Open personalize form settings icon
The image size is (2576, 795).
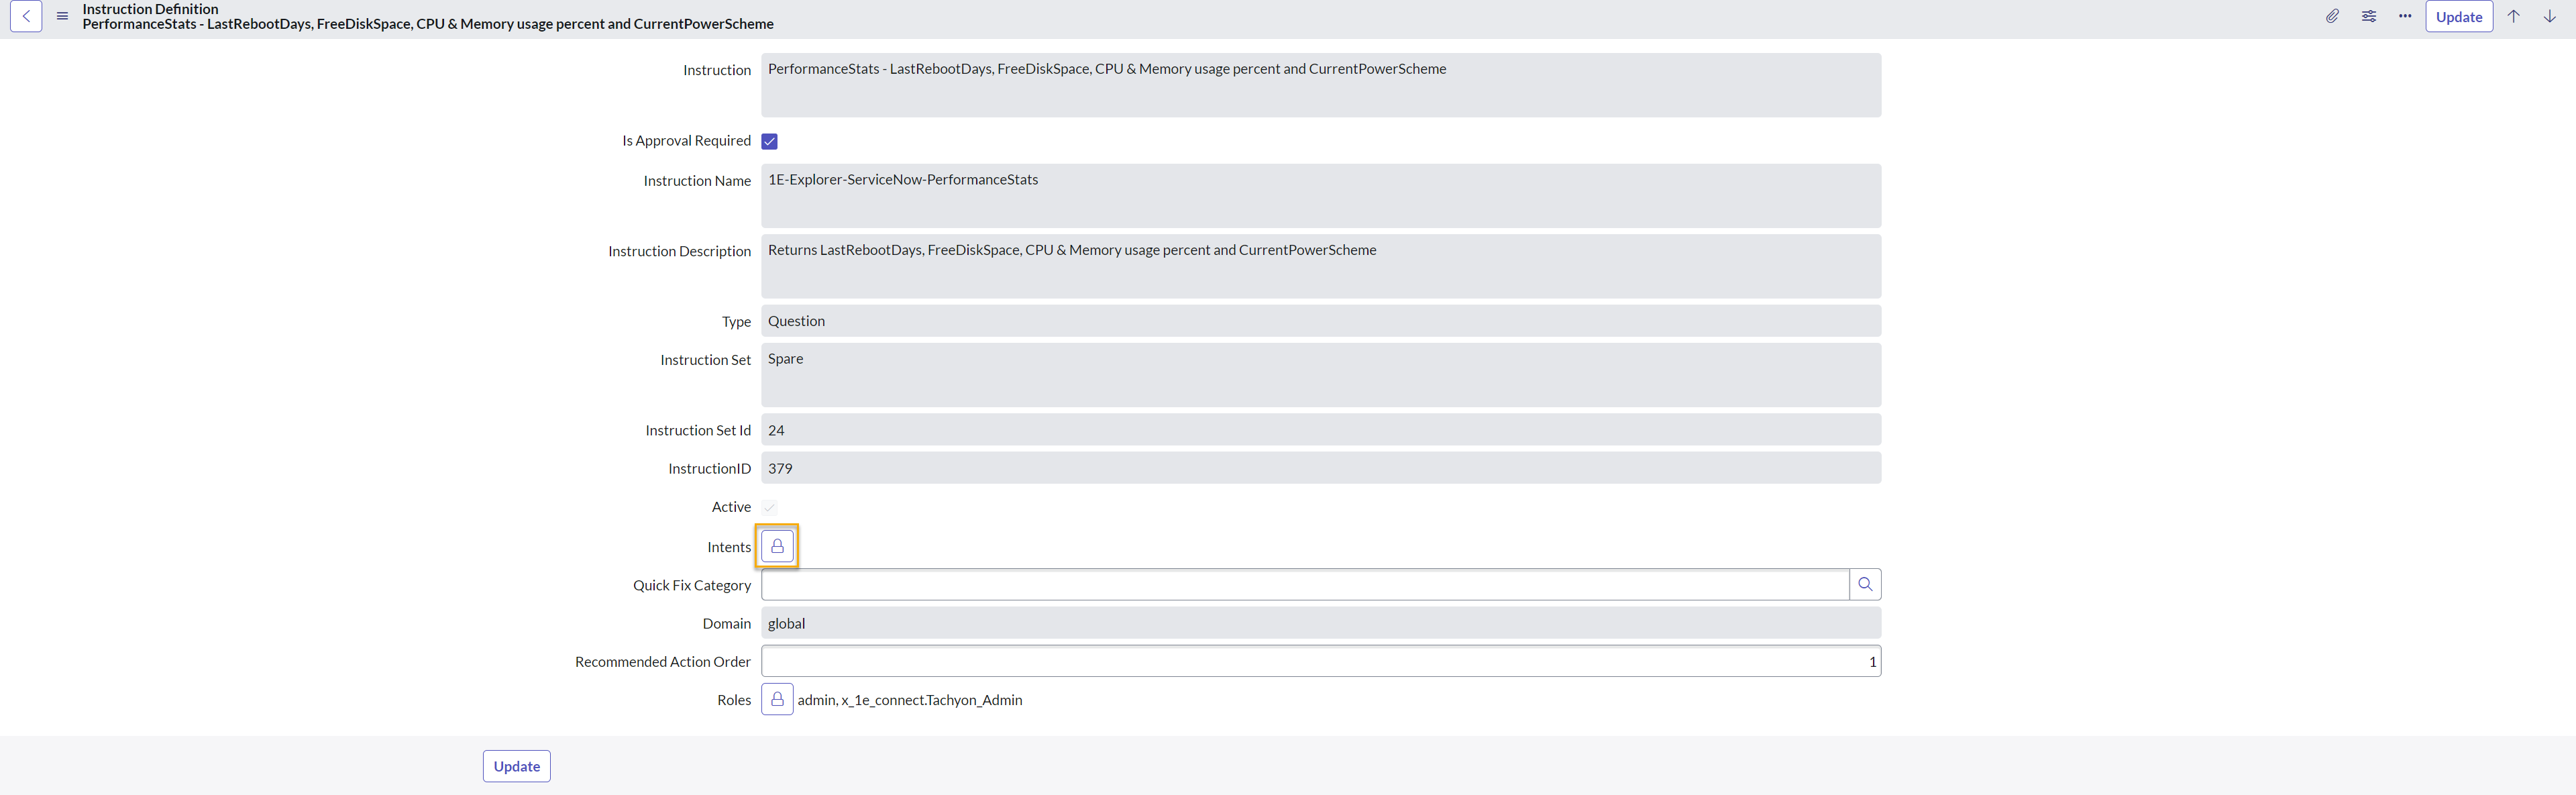click(2369, 17)
